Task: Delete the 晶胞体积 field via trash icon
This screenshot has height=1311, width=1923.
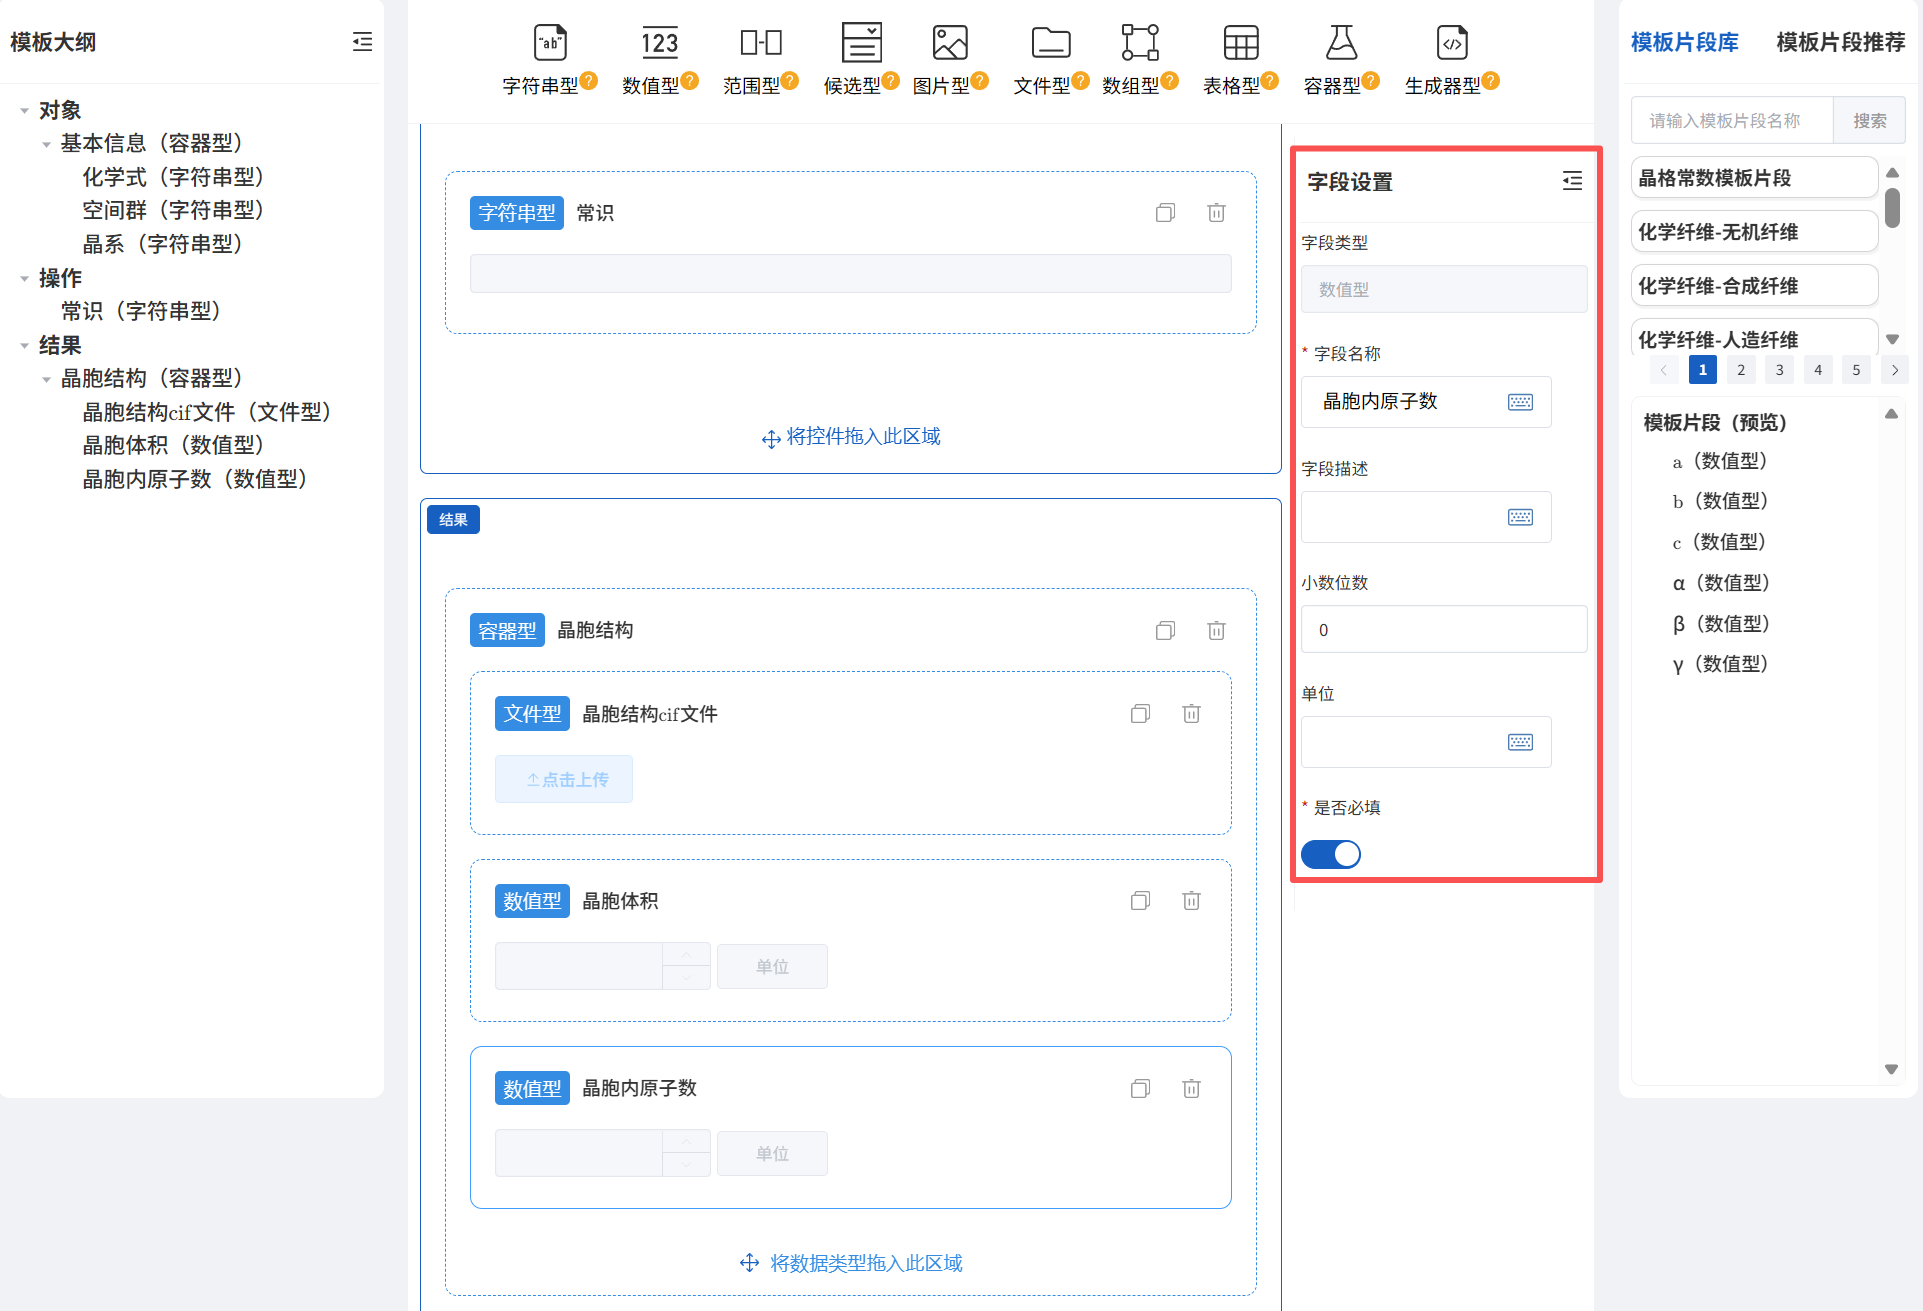Action: 1191,900
